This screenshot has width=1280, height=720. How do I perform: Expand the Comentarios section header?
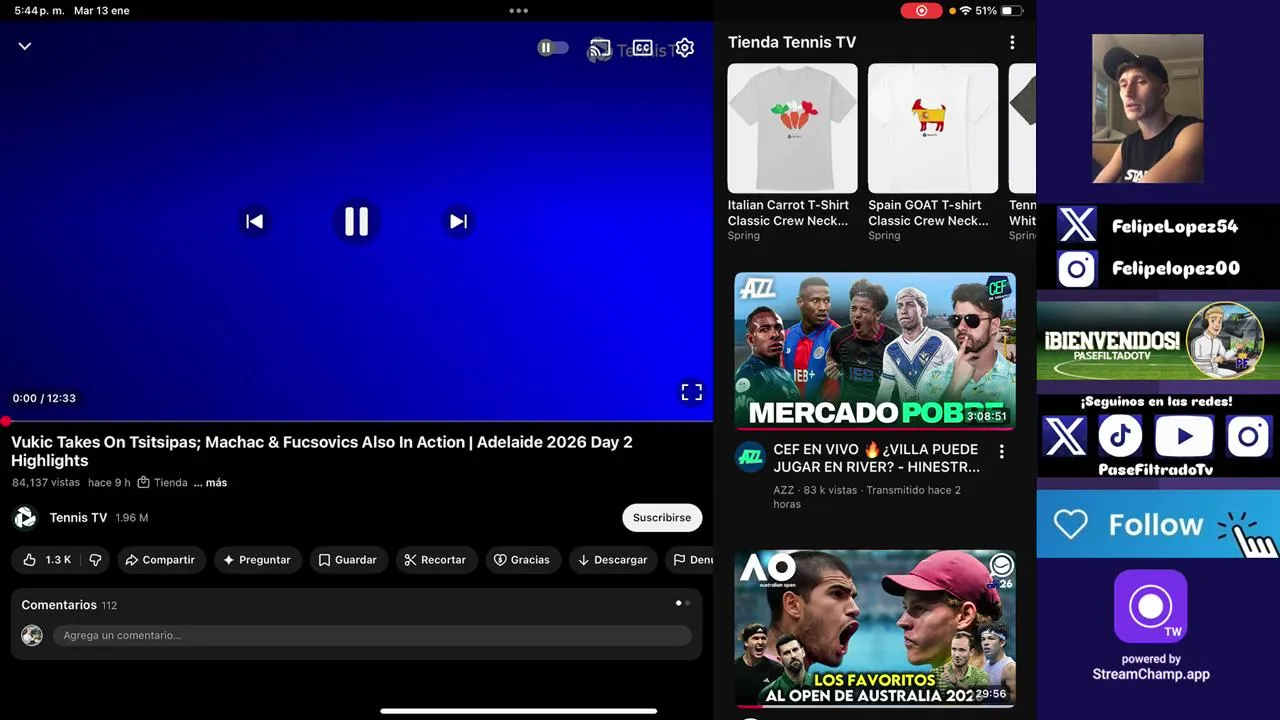click(x=69, y=605)
